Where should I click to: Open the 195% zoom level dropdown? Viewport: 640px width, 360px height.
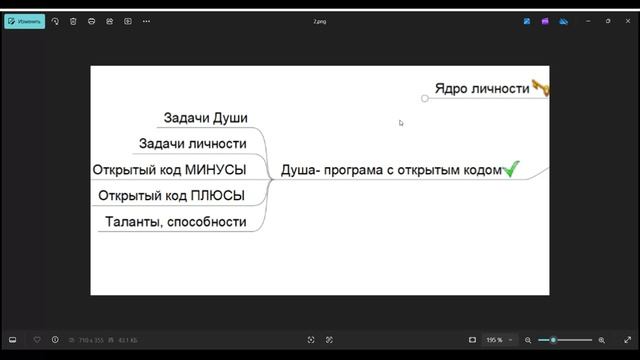click(x=498, y=340)
